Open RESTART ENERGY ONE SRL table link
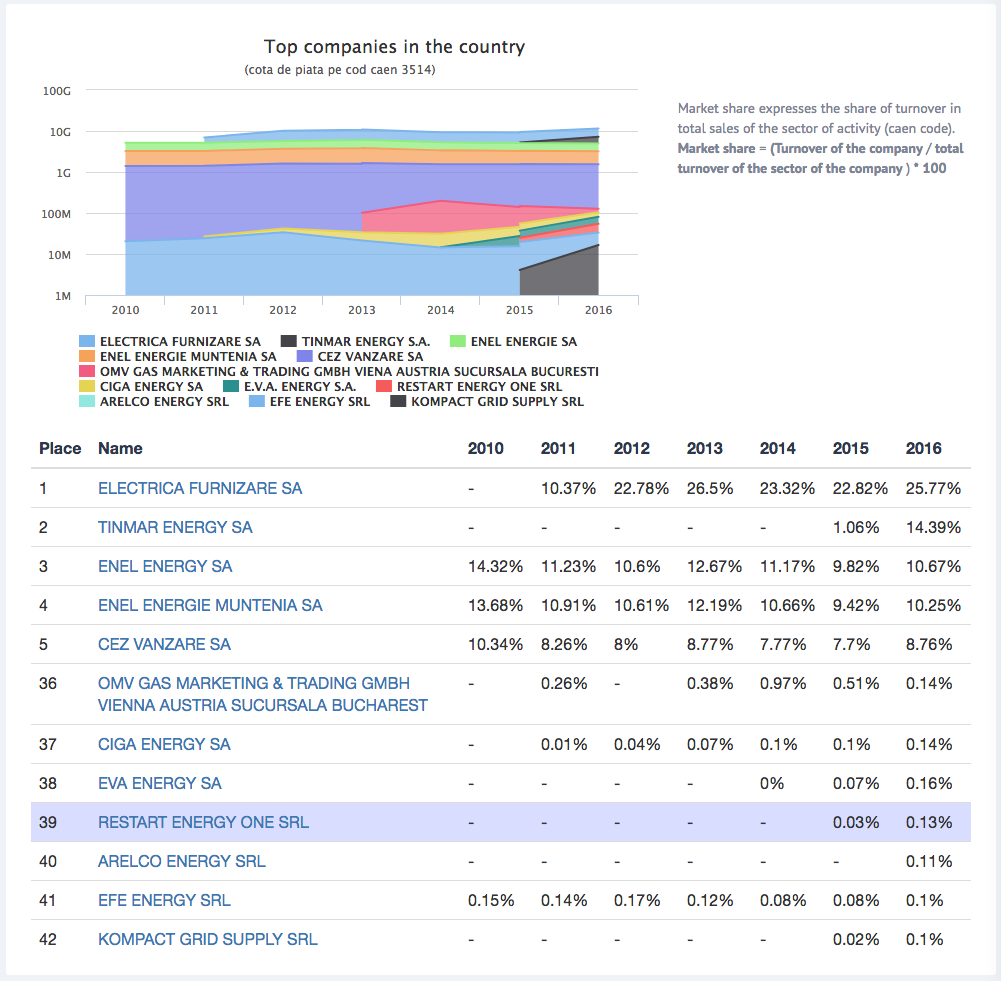The image size is (1001, 981). [203, 822]
